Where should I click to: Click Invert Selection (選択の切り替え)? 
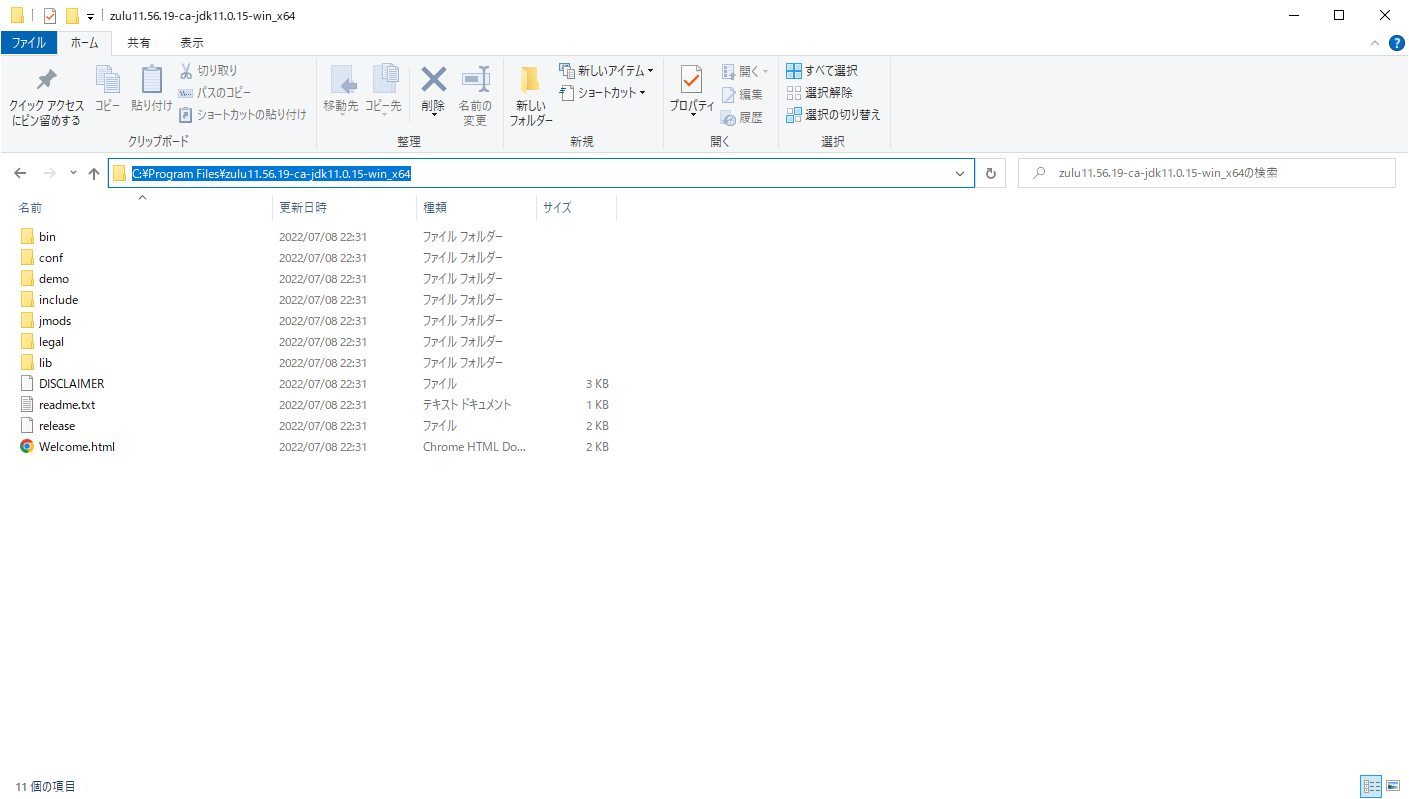(x=833, y=115)
